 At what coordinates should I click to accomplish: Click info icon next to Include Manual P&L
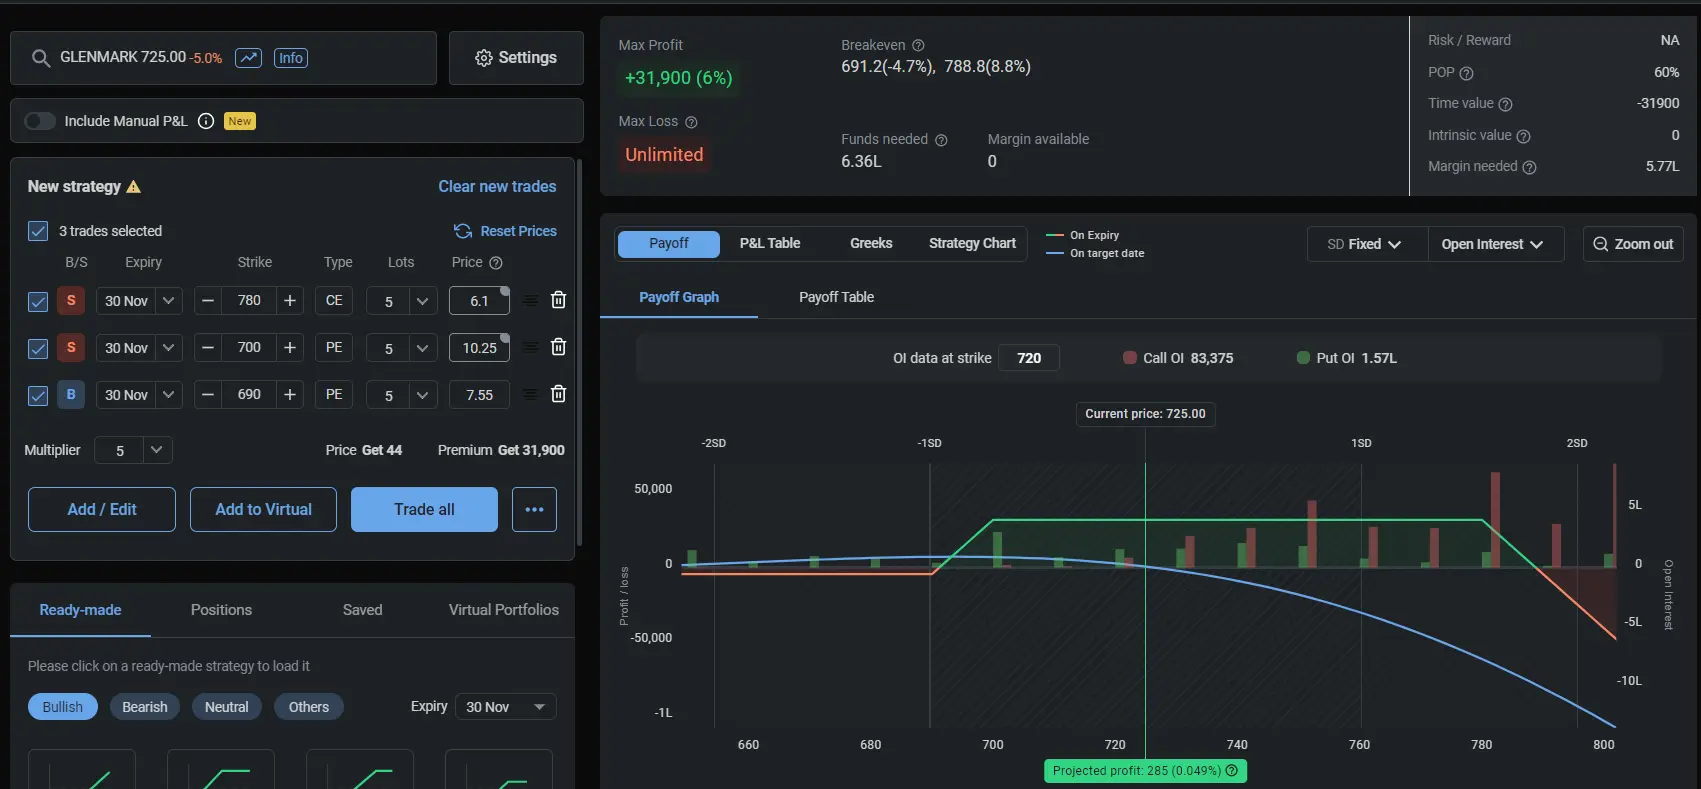click(x=206, y=121)
